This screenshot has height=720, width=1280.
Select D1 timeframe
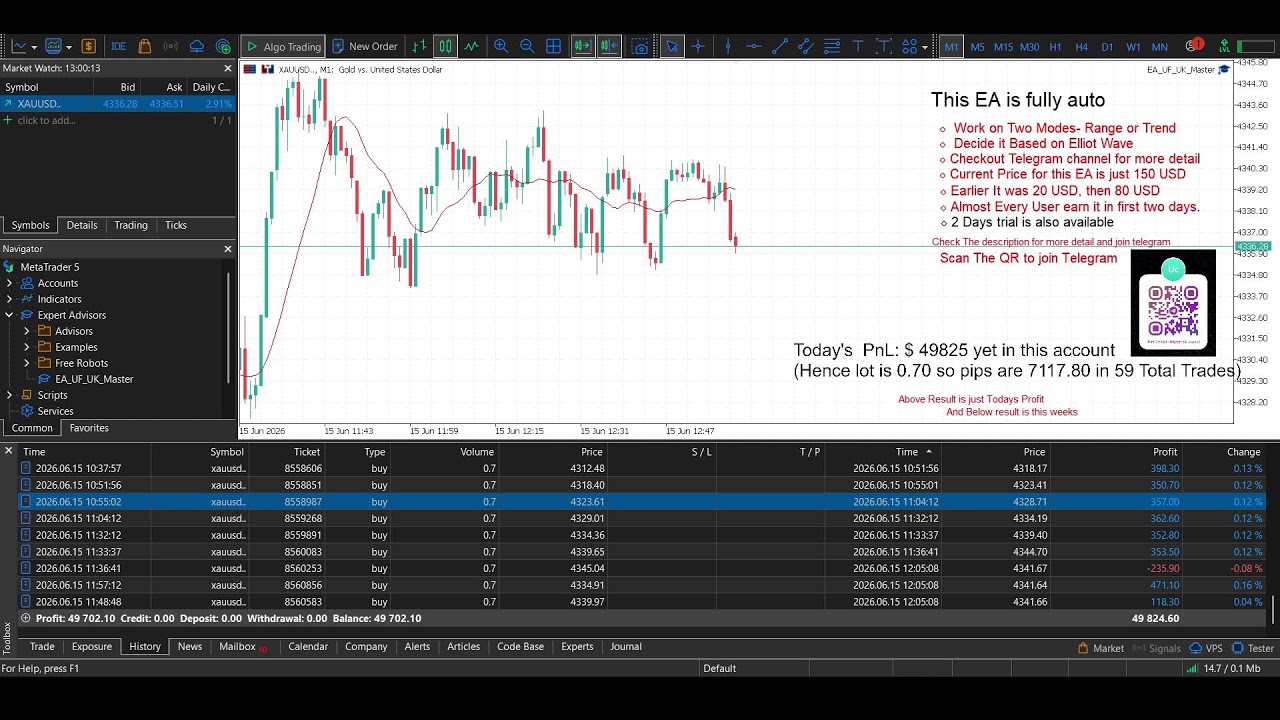coord(1107,46)
